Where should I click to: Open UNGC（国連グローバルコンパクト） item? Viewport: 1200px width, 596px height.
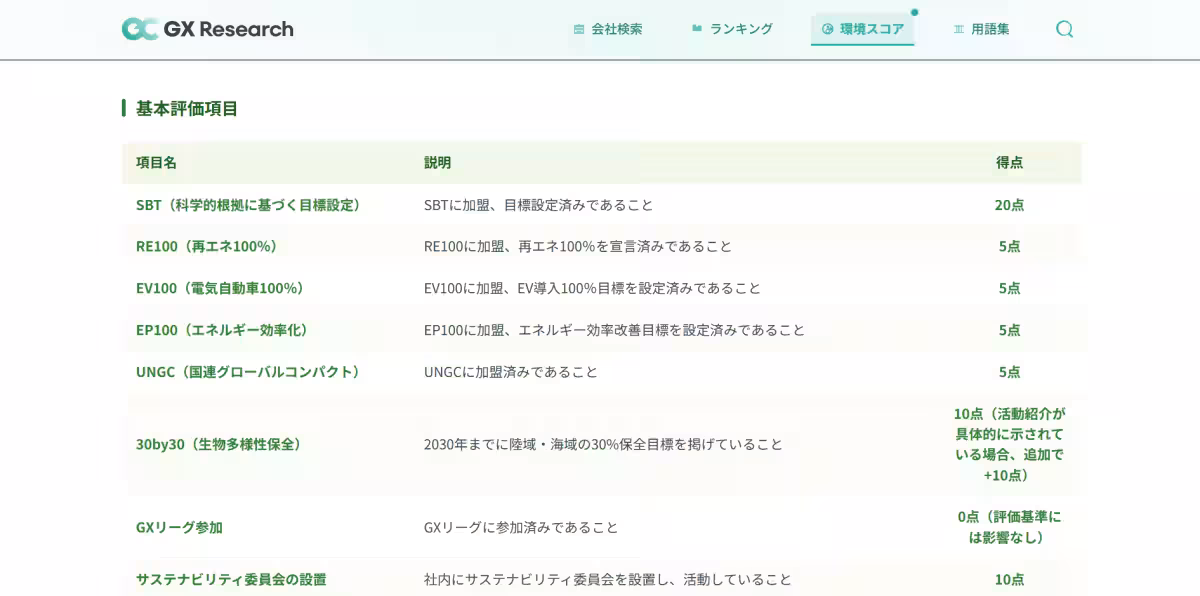248,372
